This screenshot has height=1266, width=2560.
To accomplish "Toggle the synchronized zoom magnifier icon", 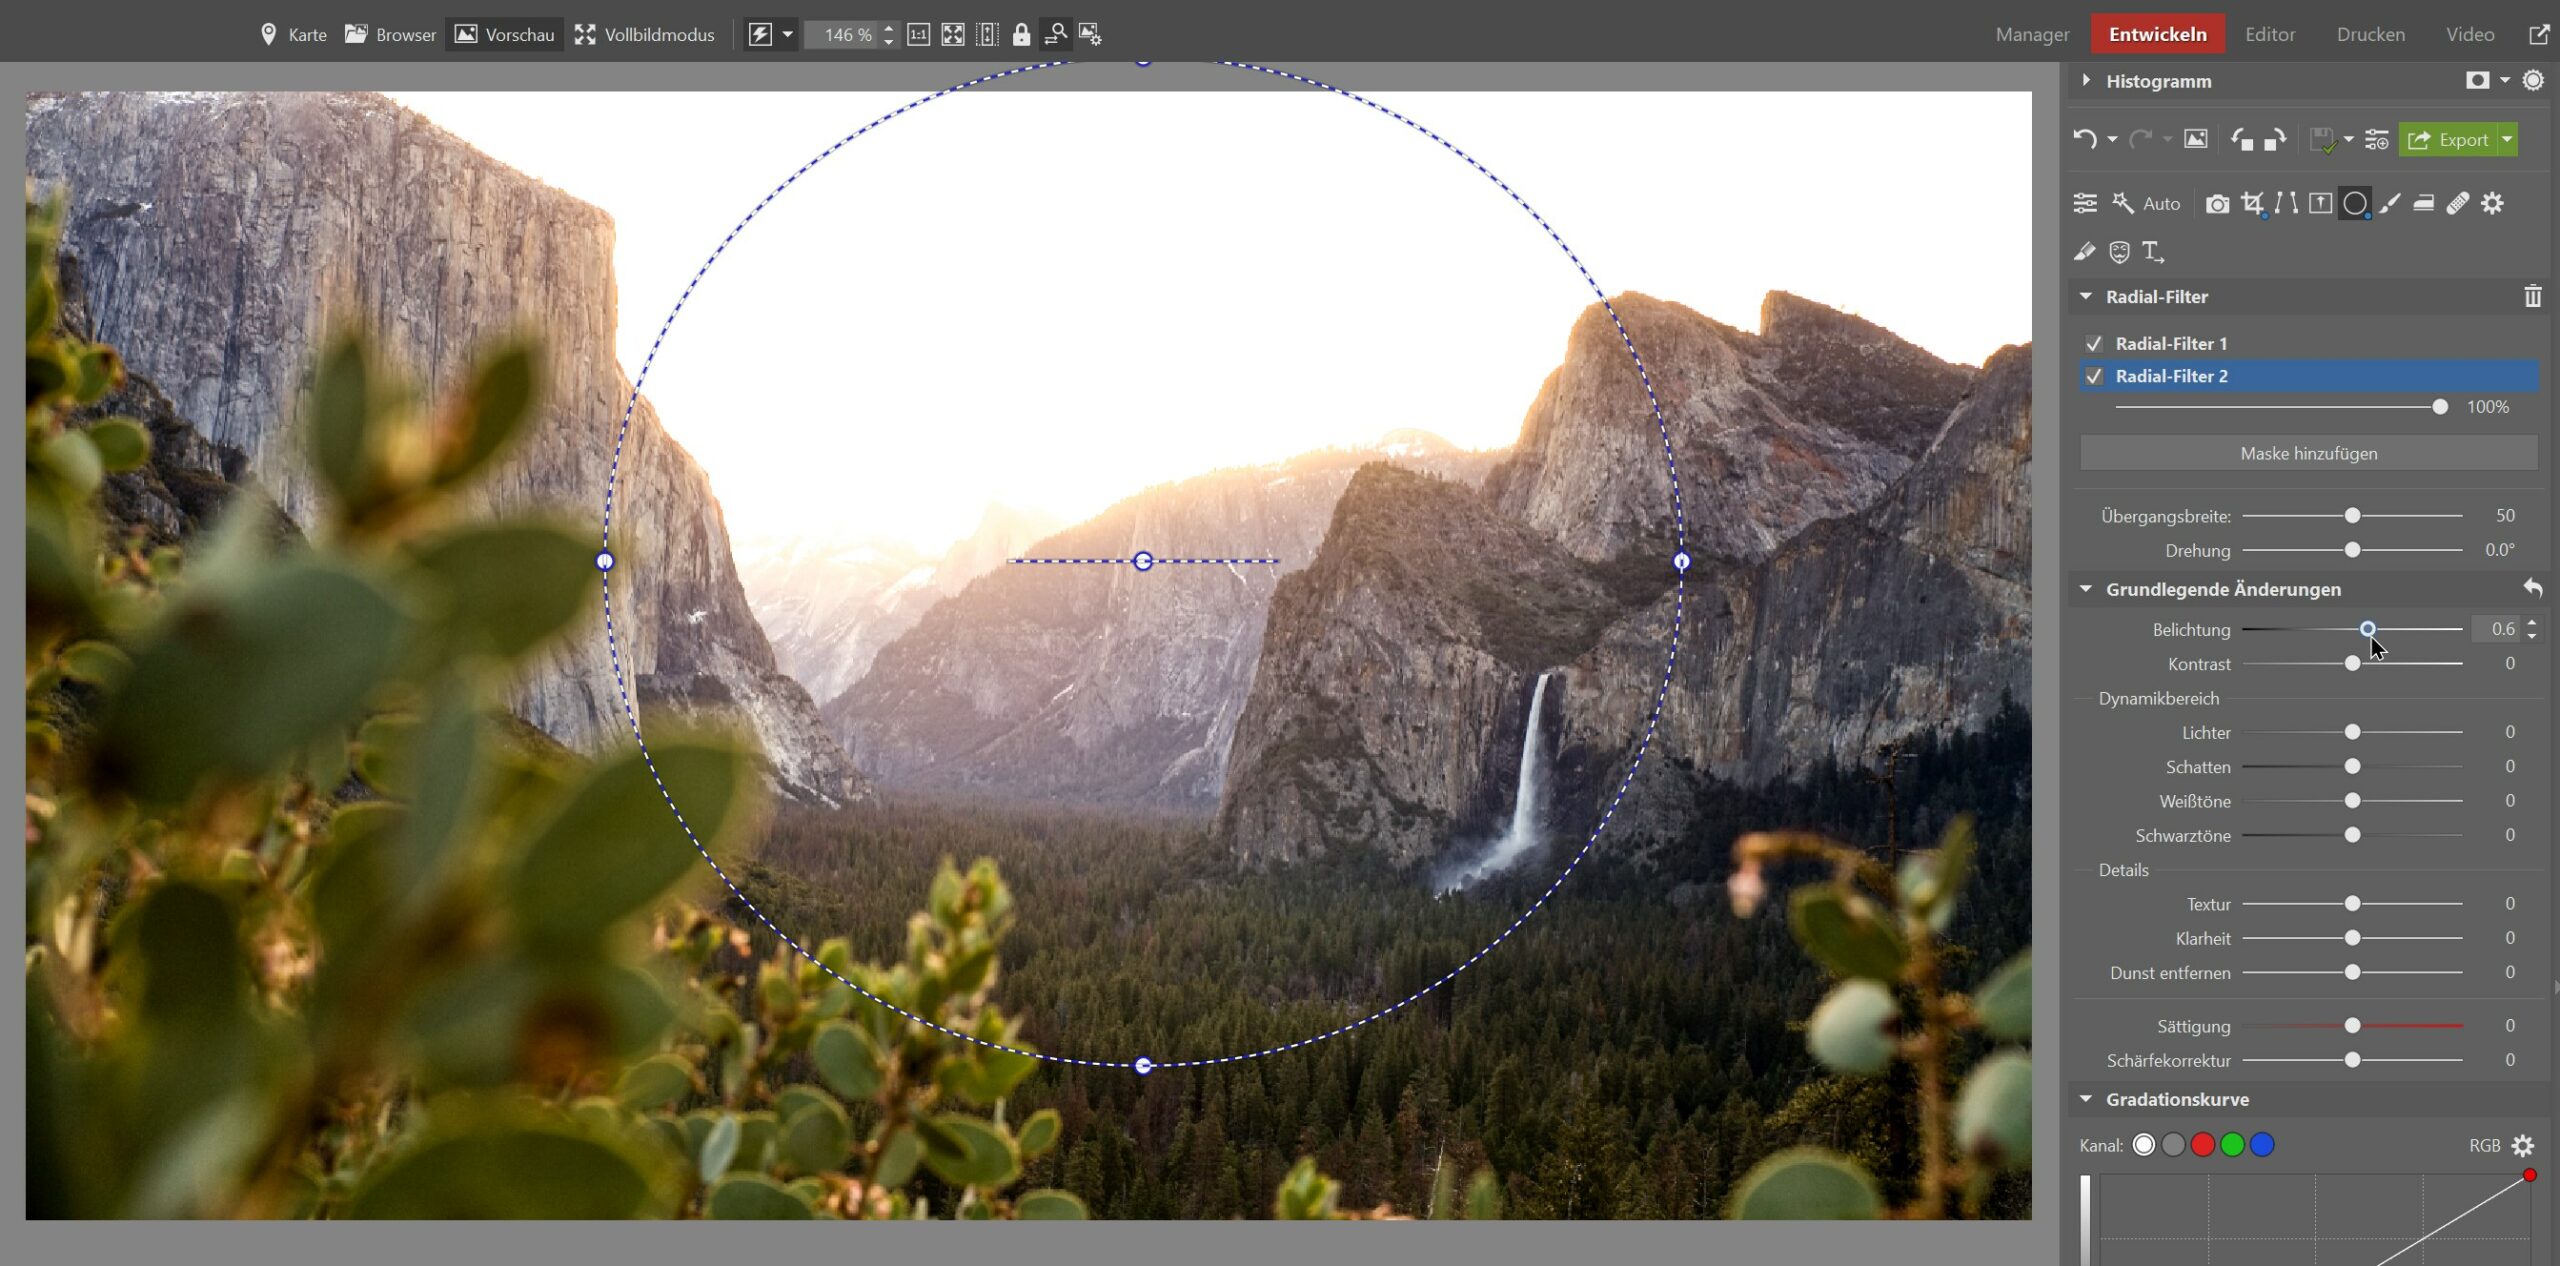I will coord(1055,35).
